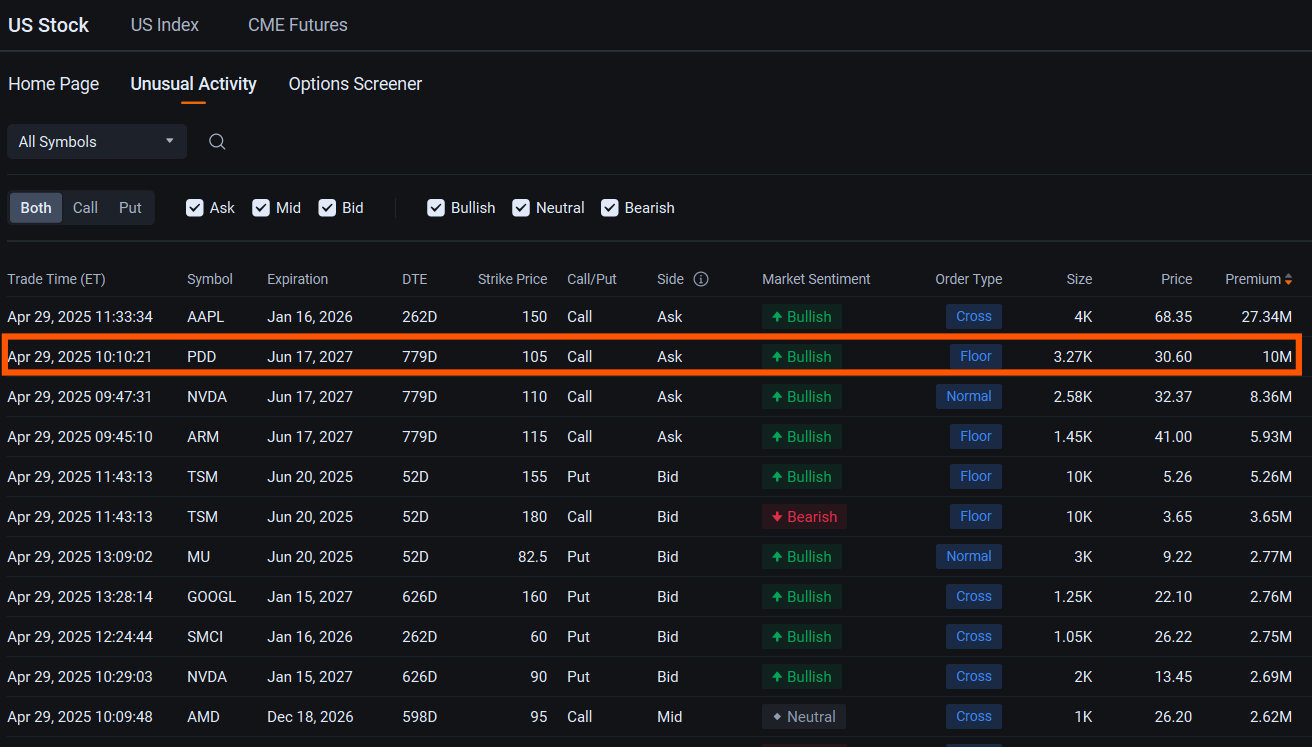Click the Symbol column header
The image size is (1312, 747).
click(x=210, y=279)
